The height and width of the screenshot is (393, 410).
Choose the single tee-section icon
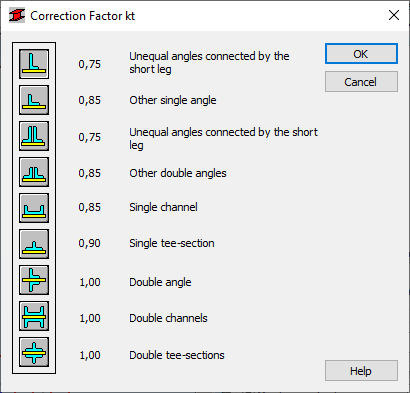34,244
